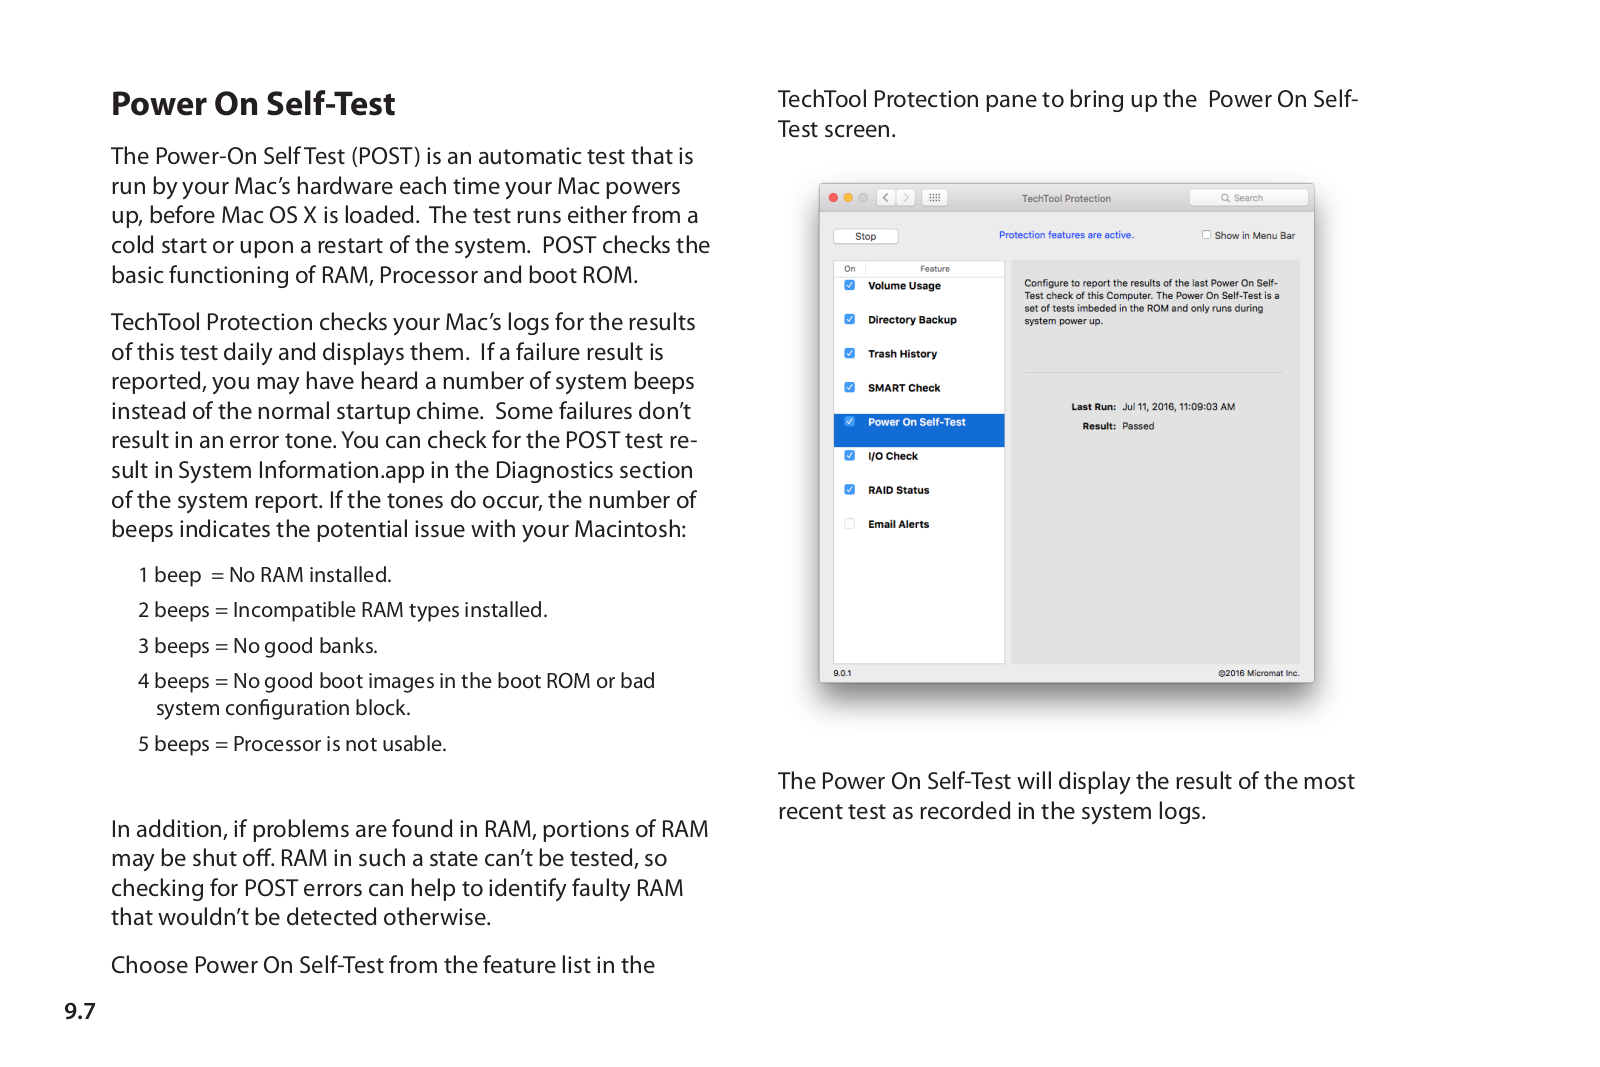
Task: Click 'Protection features are active.' status text
Action: click(x=1066, y=235)
